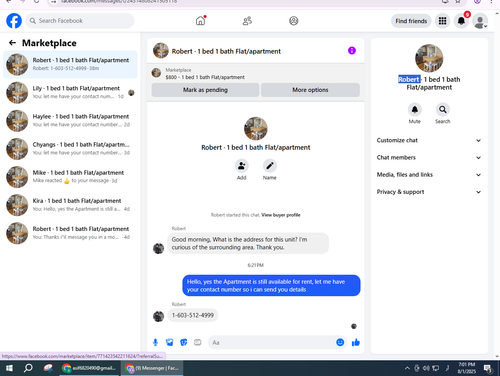Open Windows taskbar search
This screenshot has height=376, width=500.
tap(28, 368)
